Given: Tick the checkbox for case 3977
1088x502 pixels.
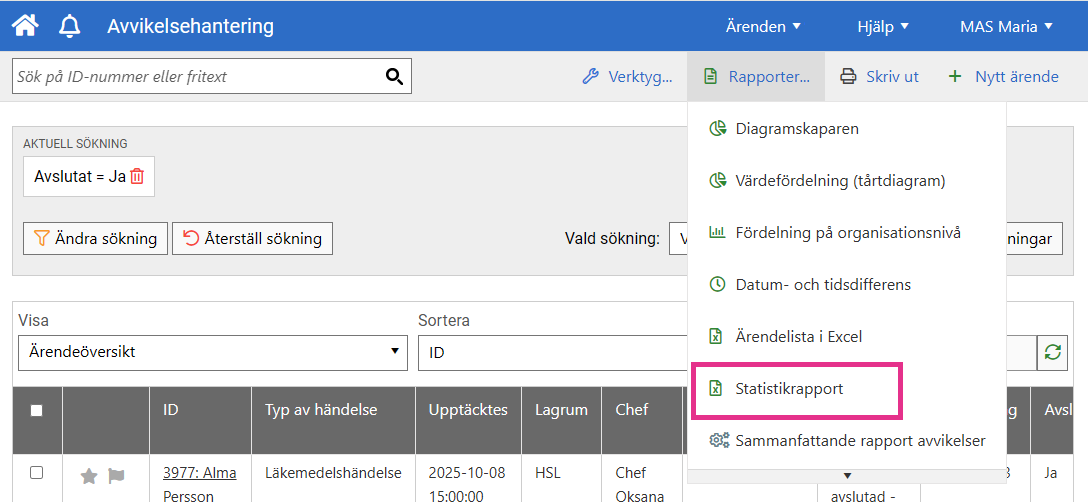Looking at the screenshot, I should (x=36, y=473).
